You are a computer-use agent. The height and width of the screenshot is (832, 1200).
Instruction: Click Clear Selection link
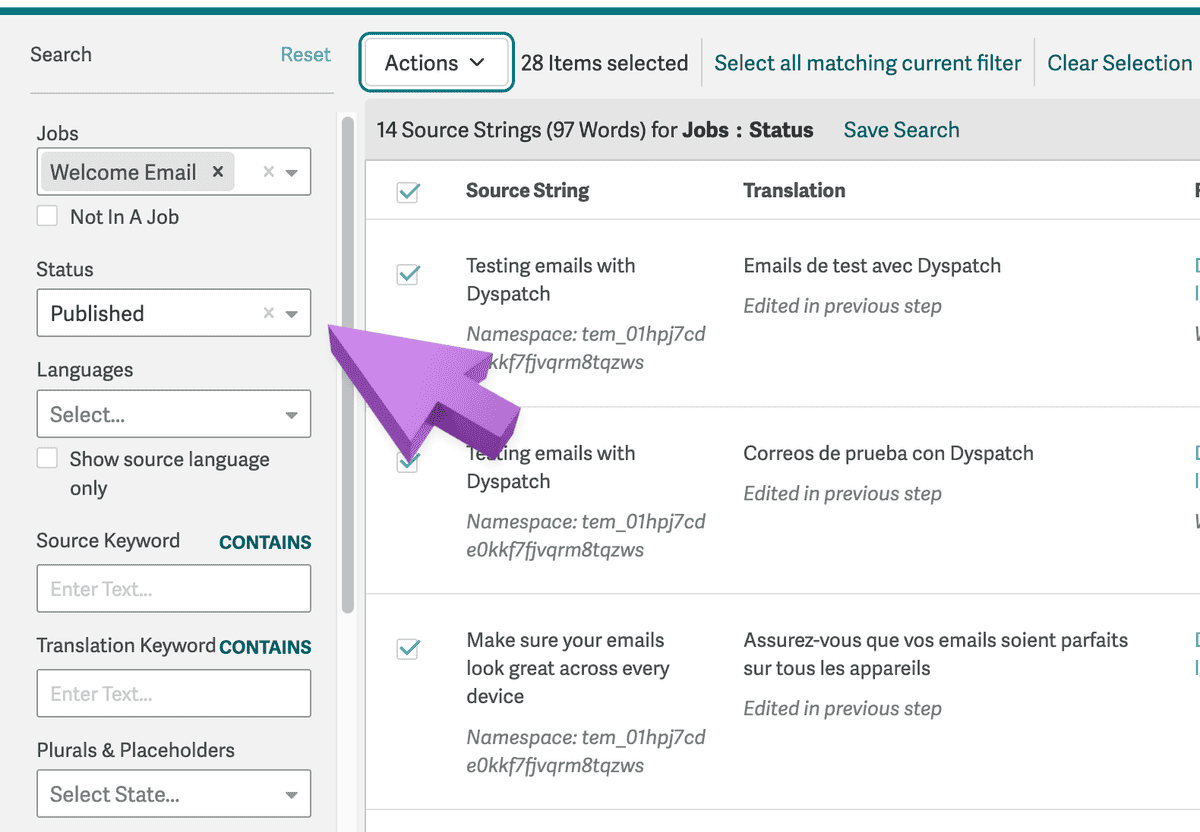(x=1119, y=63)
